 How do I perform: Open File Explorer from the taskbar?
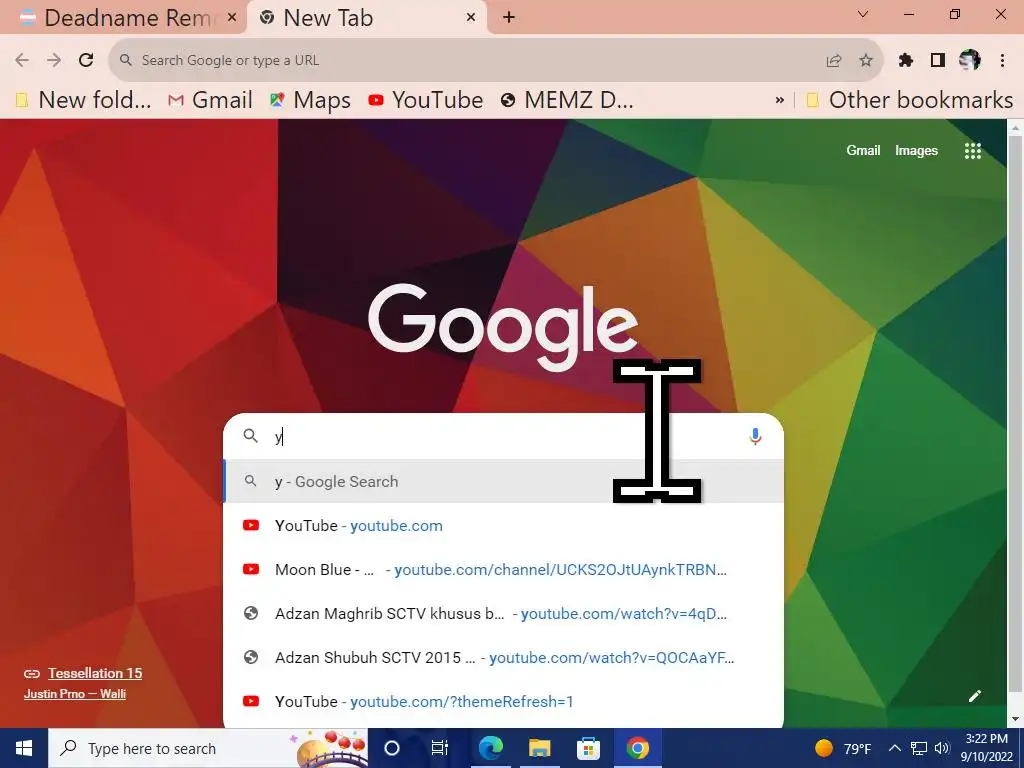click(x=539, y=748)
